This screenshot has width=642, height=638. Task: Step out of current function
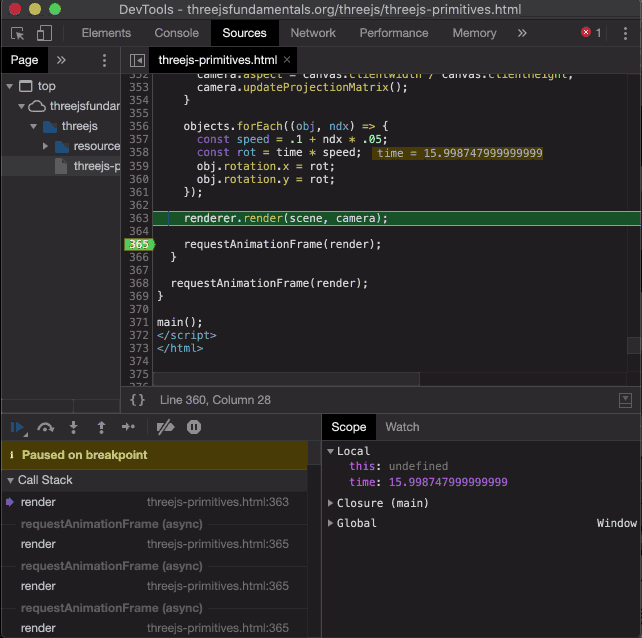[100, 427]
